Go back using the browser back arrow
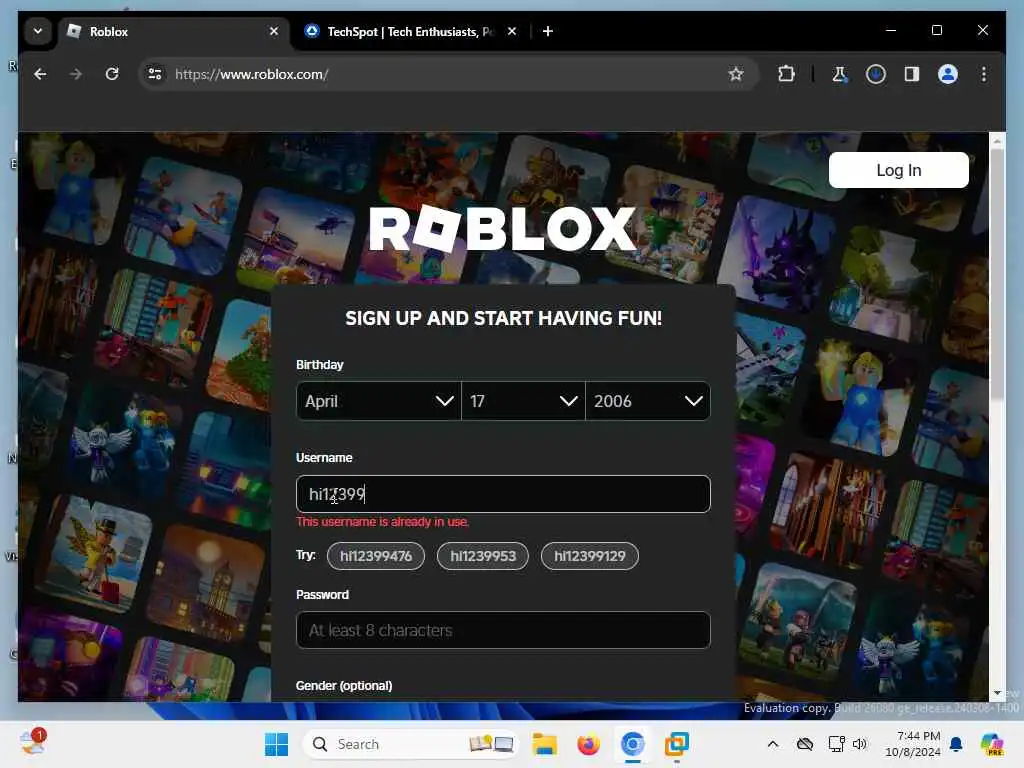Screen dimensions: 1024x768 point(40,74)
